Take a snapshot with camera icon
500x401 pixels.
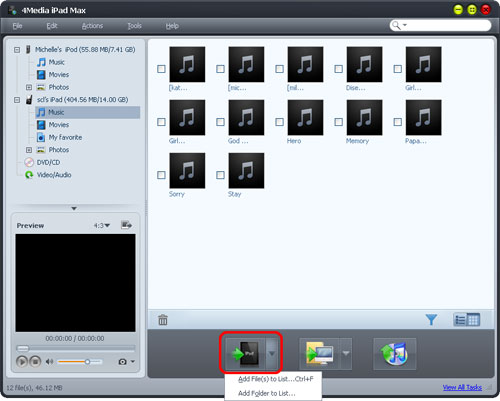[122, 362]
